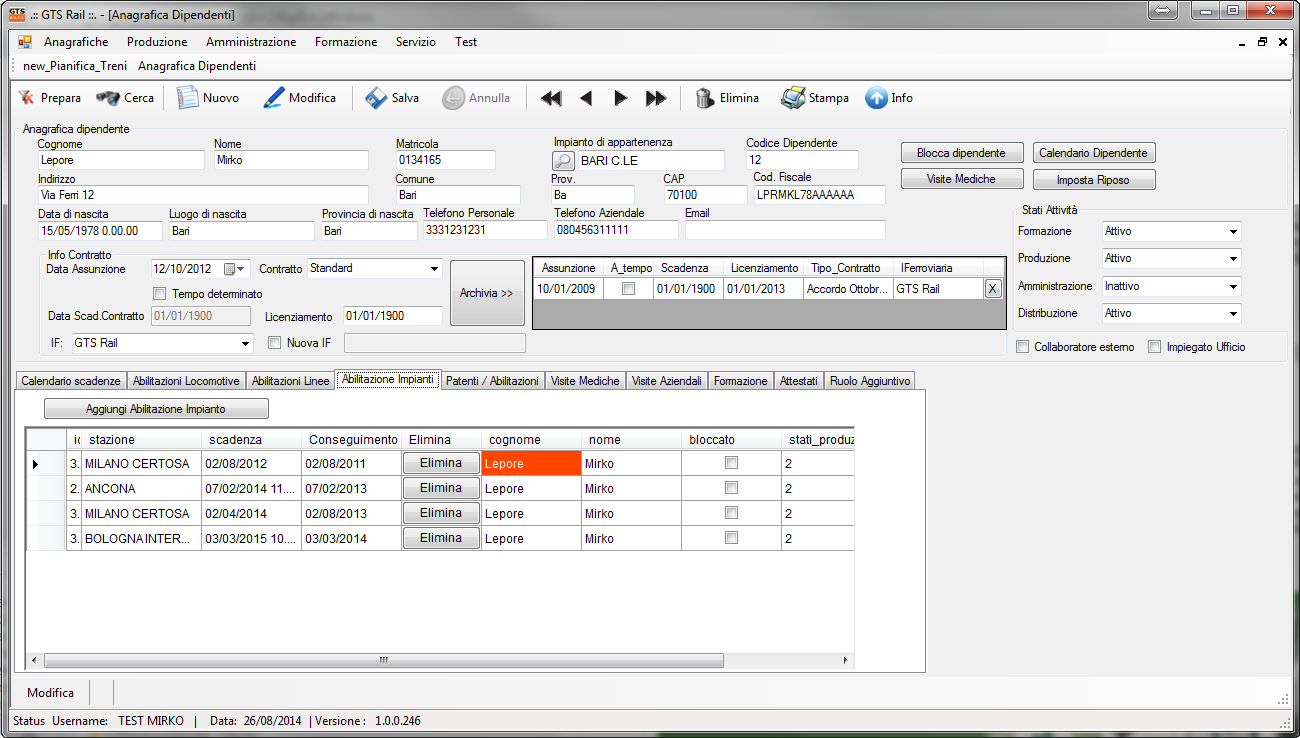Toggle bloccato for MILANO CERTOSA 02/04/2014 row

point(731,513)
